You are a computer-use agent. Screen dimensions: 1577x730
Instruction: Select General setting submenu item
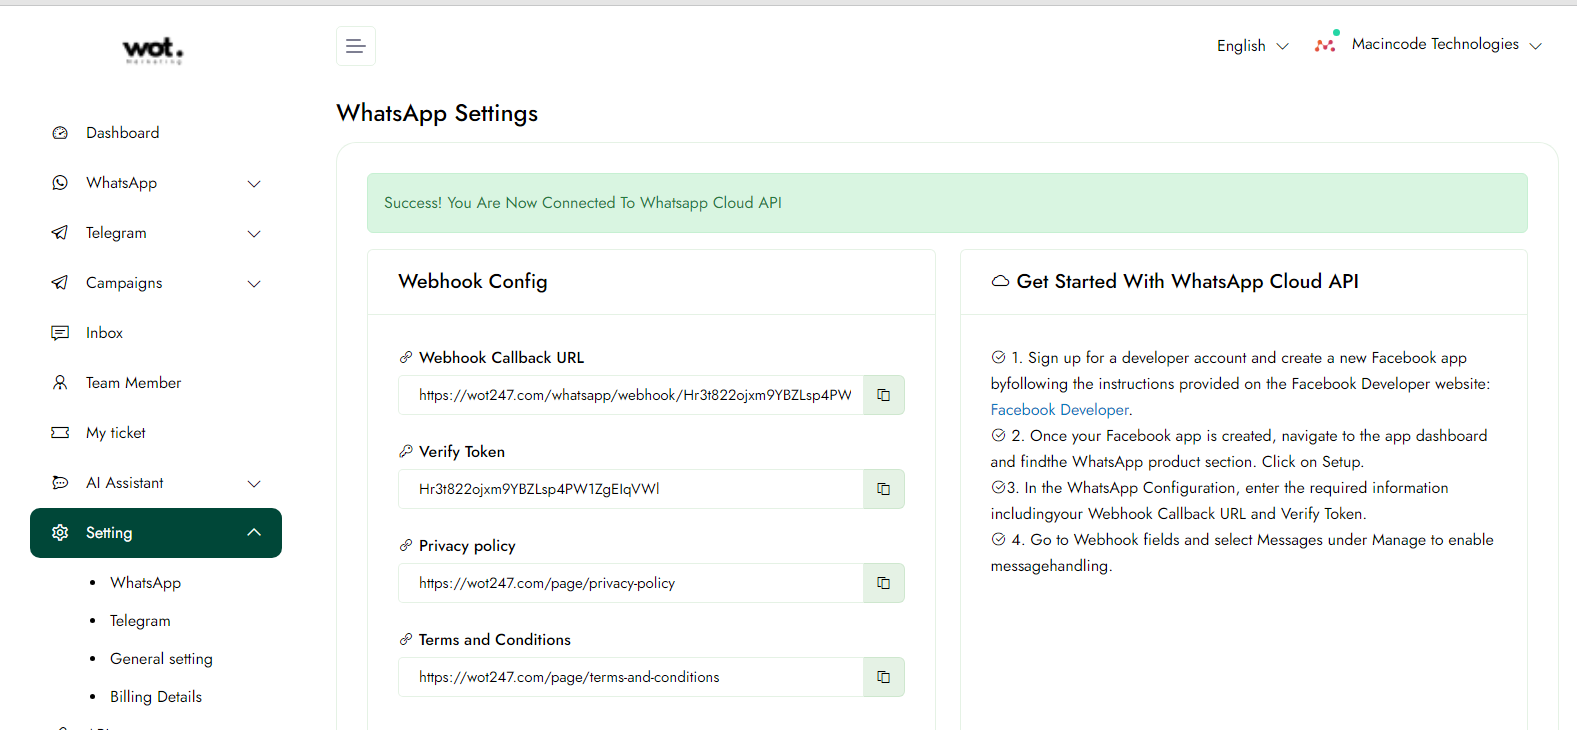pos(161,659)
